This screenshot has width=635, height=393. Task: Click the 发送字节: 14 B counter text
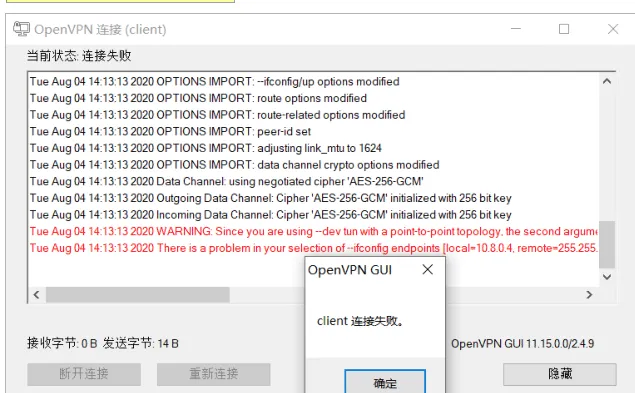[141, 343]
